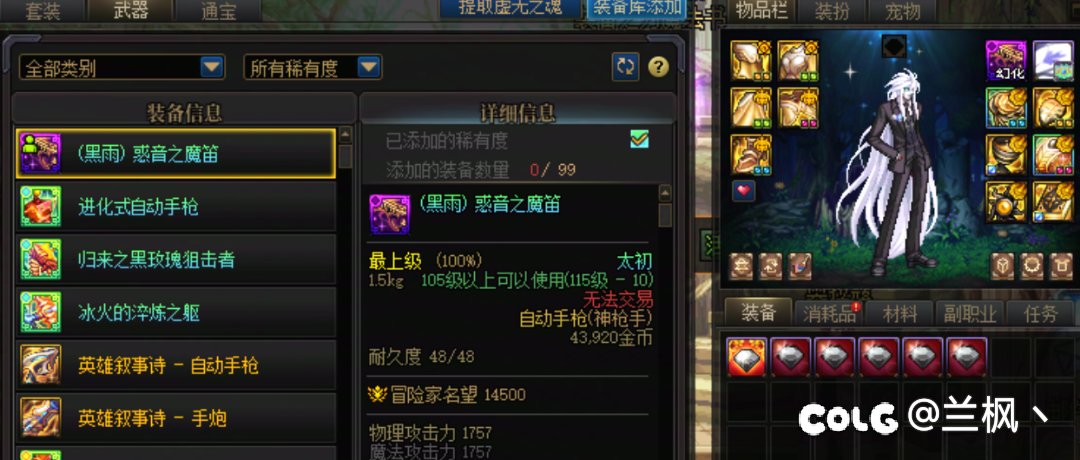
Task: Click the 进化式自动手枪 weapon icon
Action: coord(41,207)
